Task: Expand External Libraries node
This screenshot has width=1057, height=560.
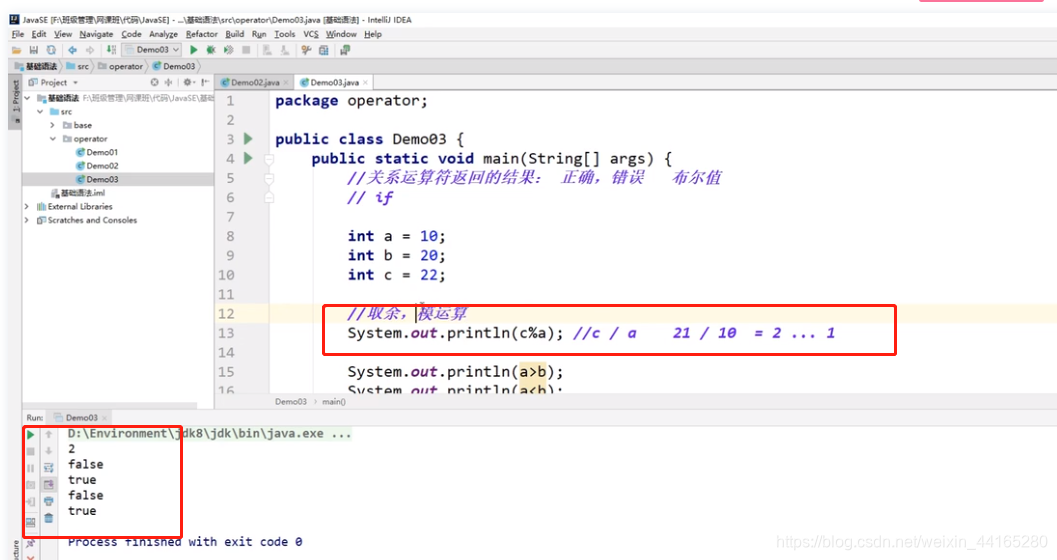Action: coord(26,207)
